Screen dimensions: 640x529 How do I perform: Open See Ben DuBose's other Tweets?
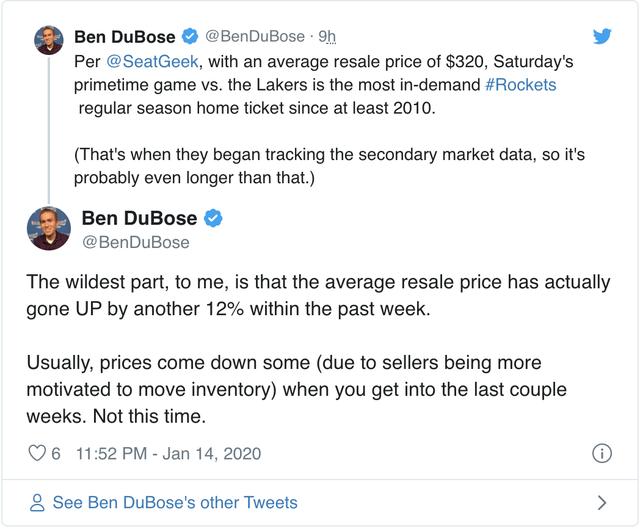[175, 502]
